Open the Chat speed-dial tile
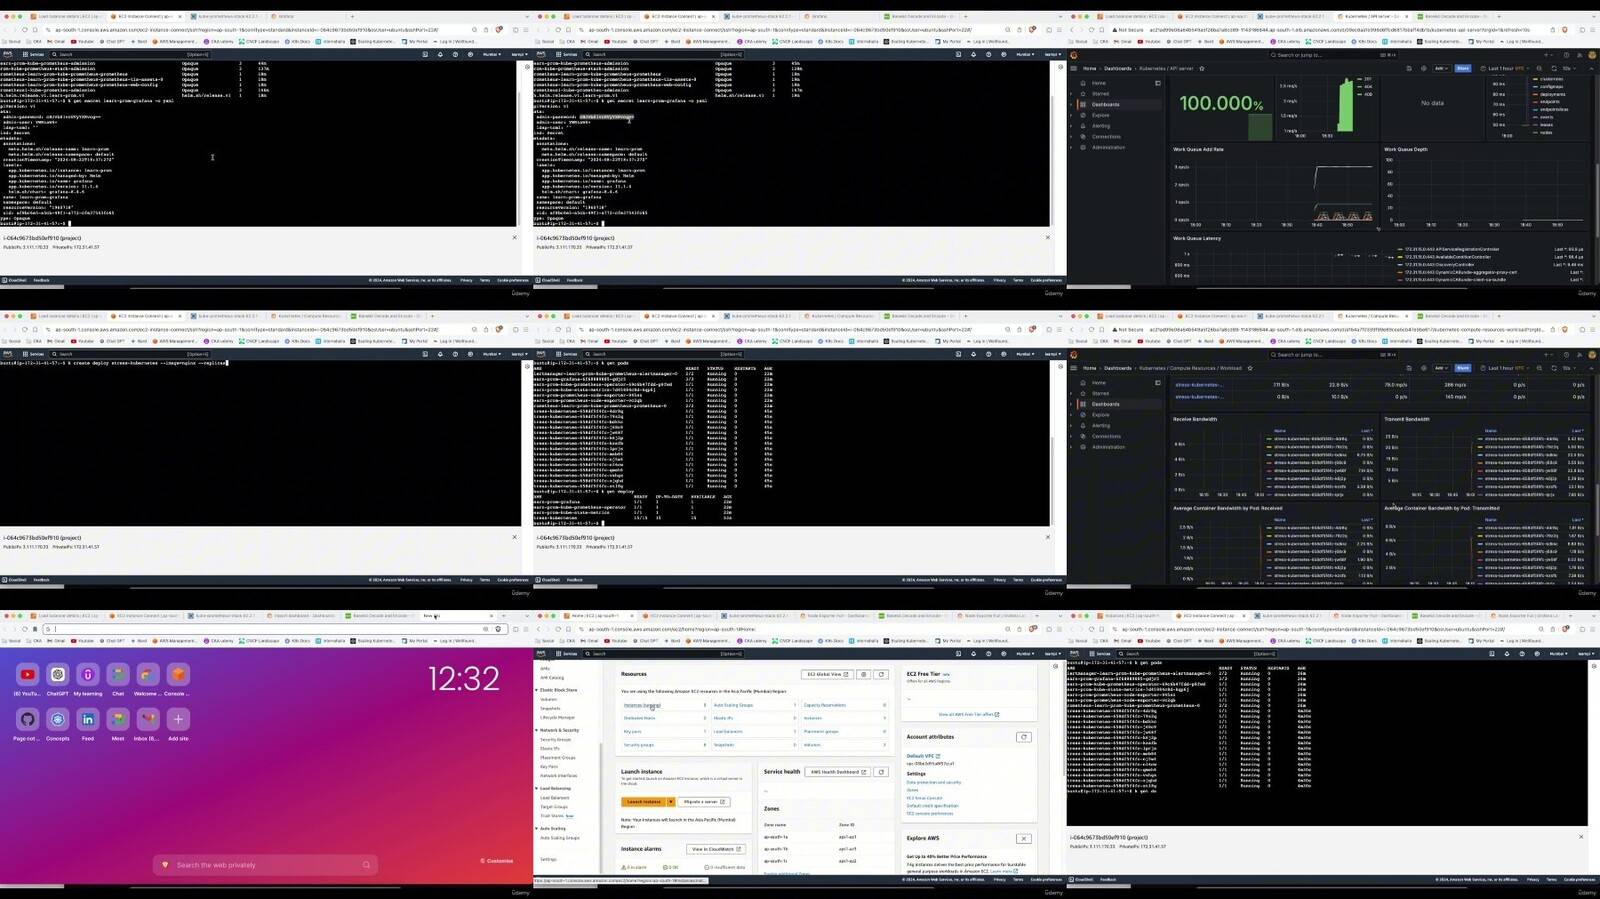The image size is (1600, 899). 118,675
